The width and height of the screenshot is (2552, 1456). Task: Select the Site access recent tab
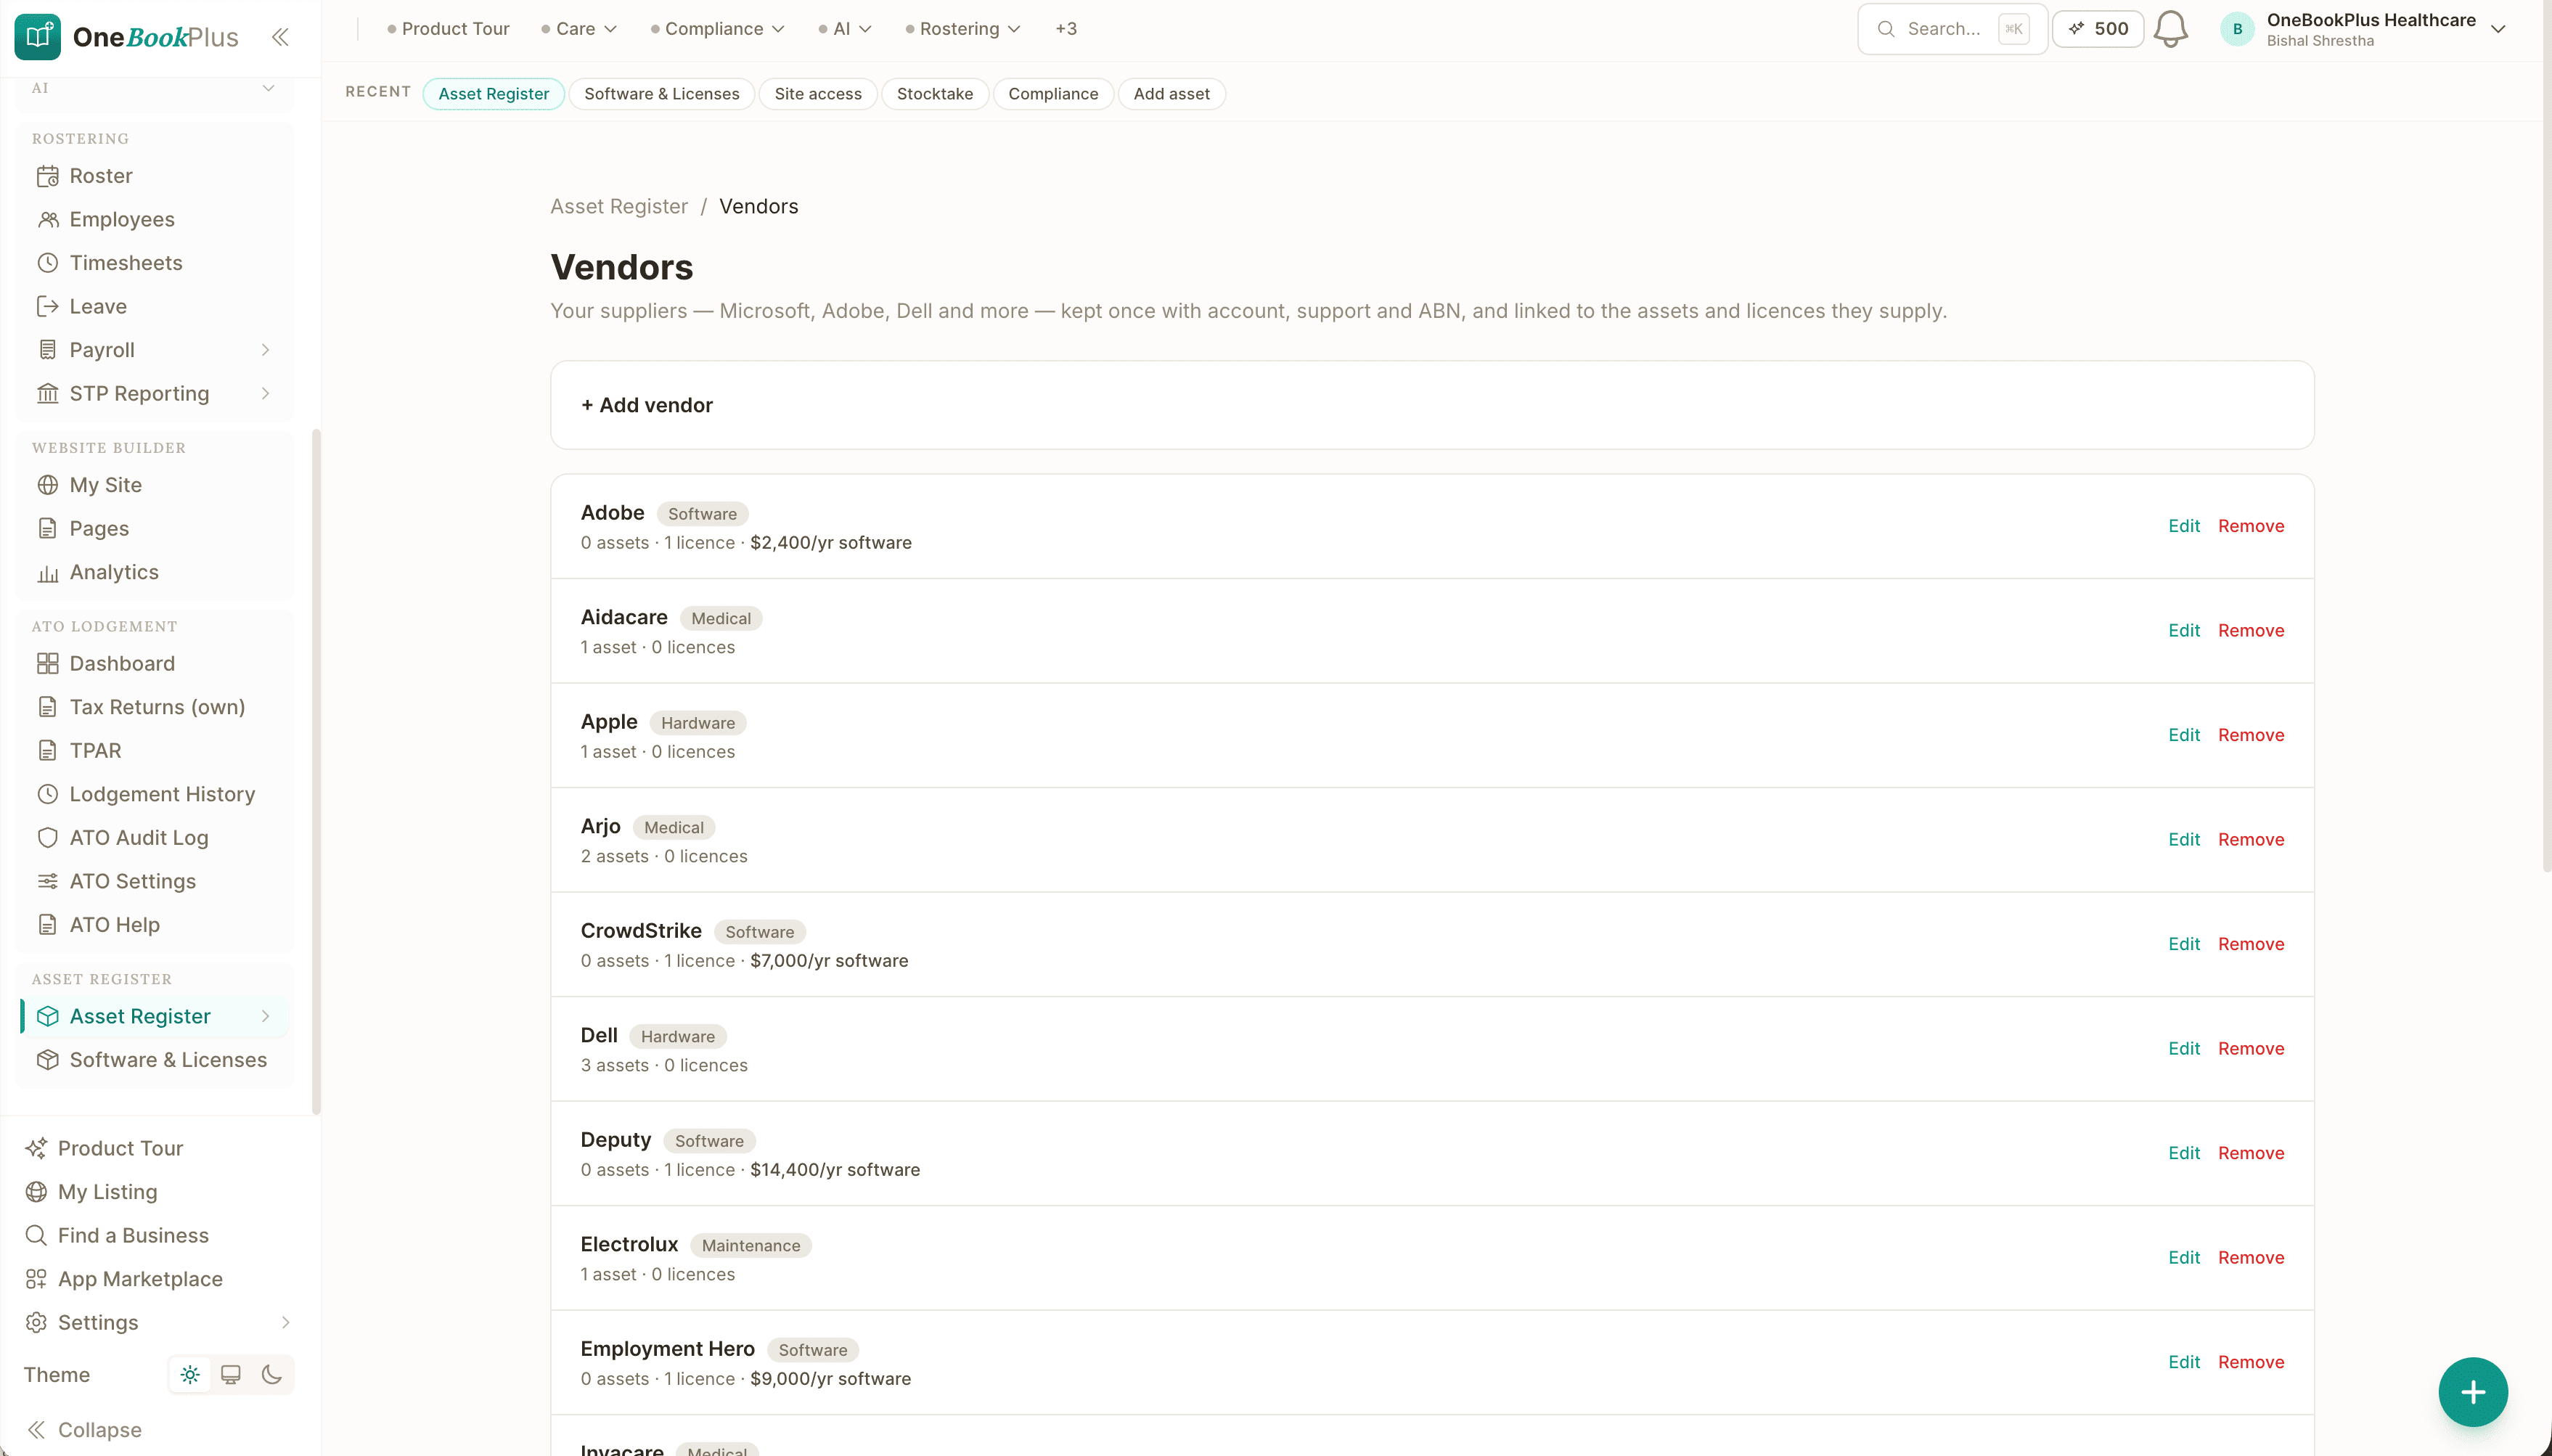817,94
